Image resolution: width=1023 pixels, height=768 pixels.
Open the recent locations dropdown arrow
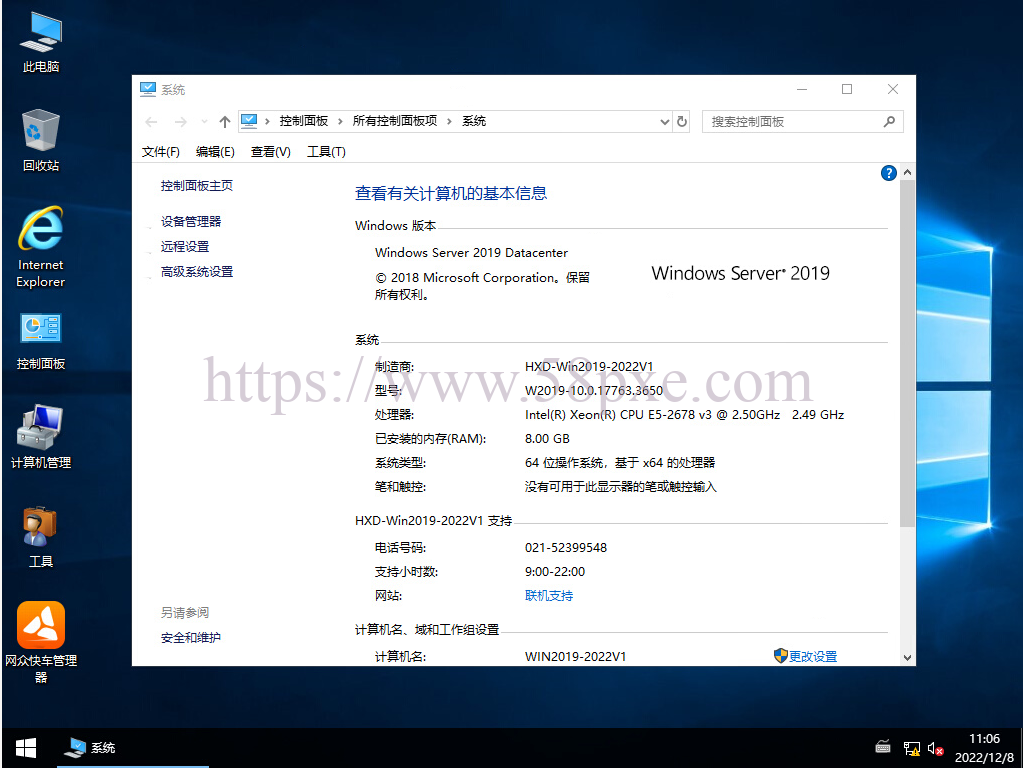click(204, 122)
